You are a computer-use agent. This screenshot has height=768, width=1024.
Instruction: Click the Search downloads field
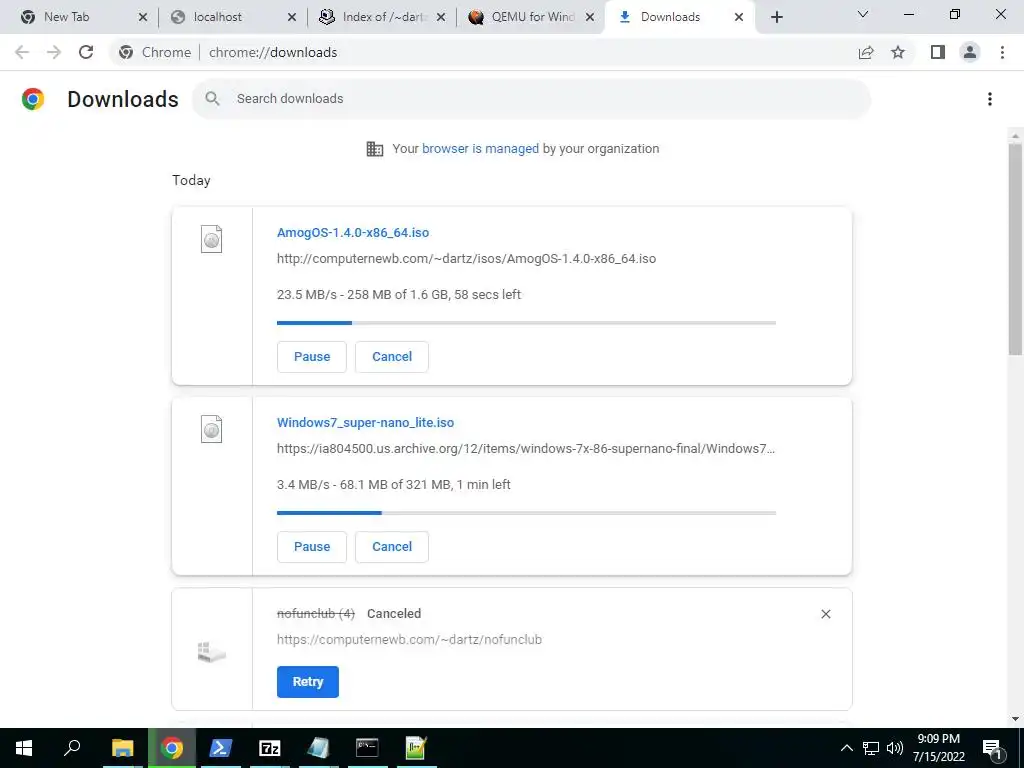pyautogui.click(x=531, y=99)
